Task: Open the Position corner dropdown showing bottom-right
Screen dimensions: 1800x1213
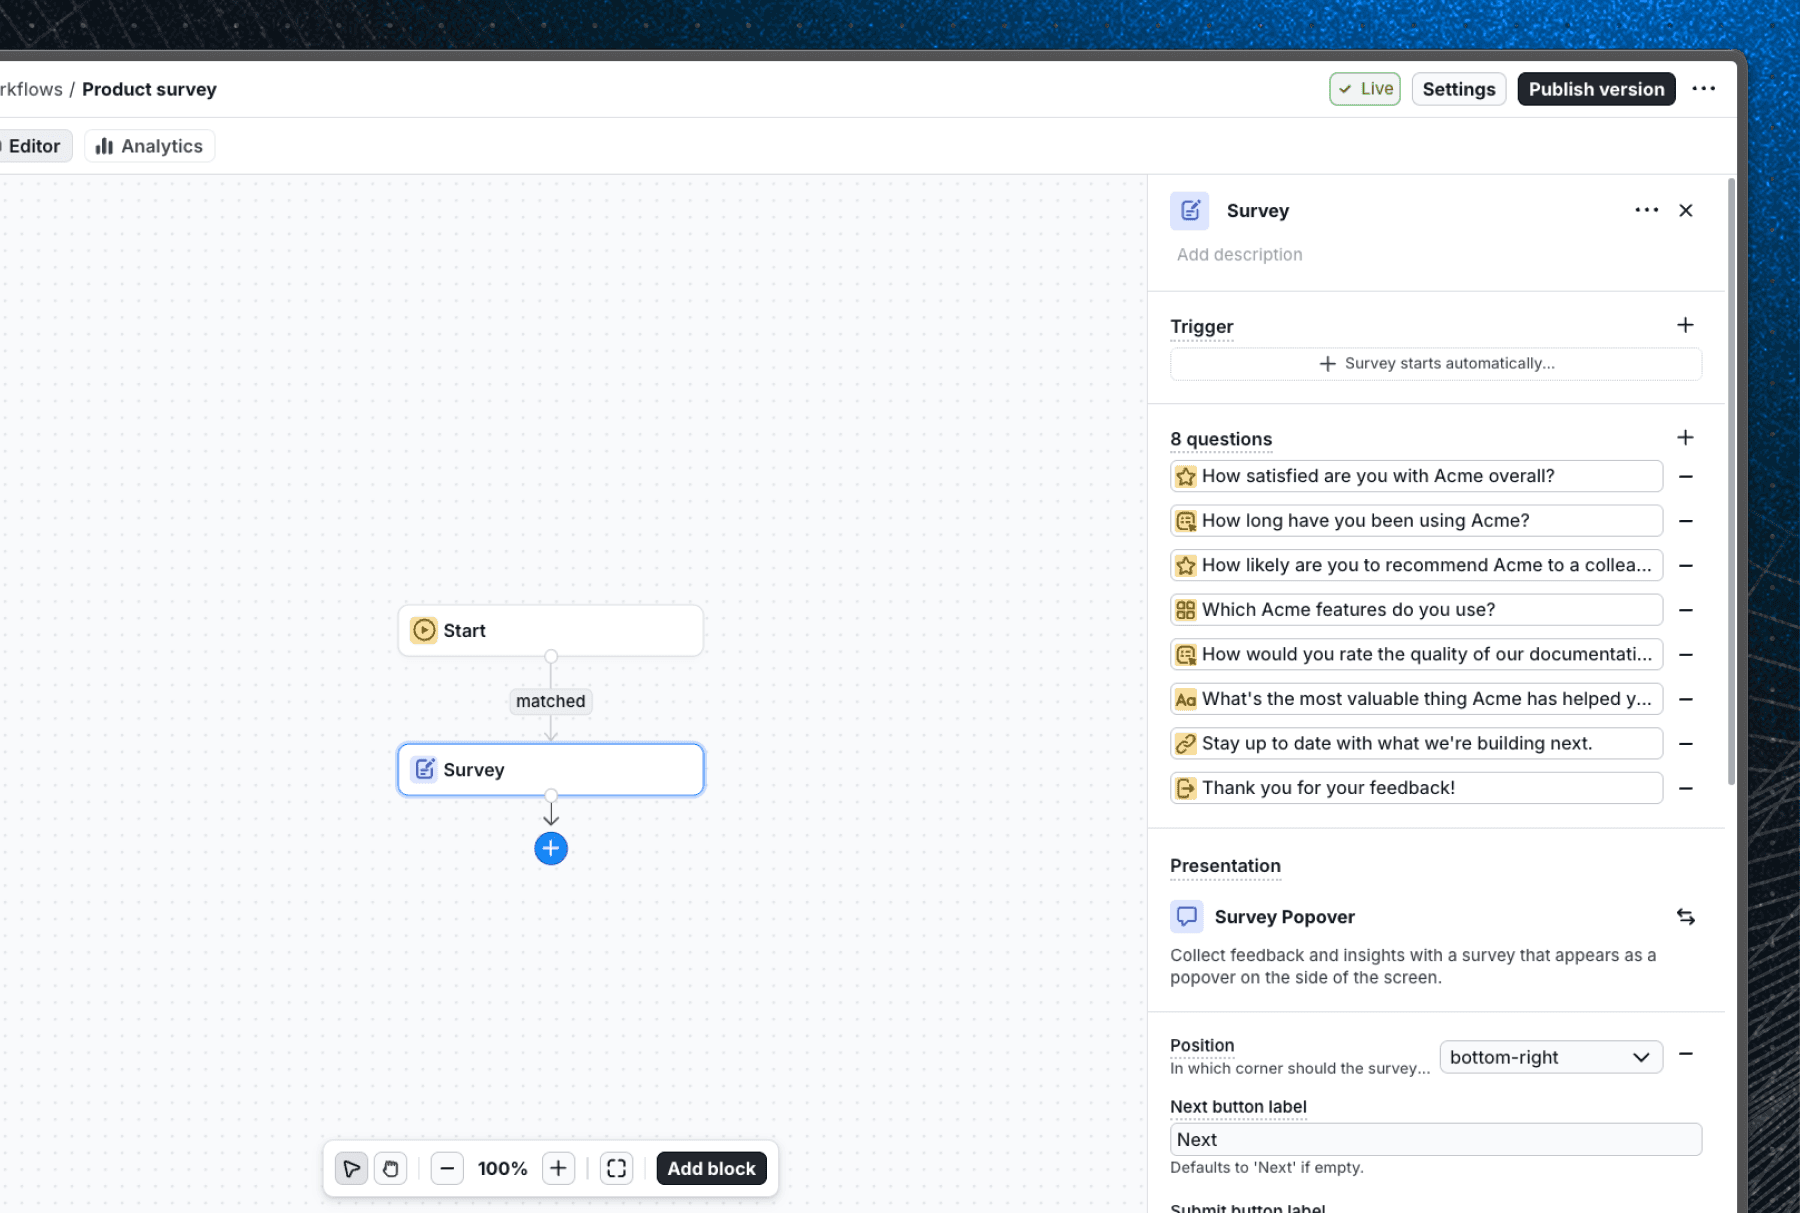Action: [x=1550, y=1057]
